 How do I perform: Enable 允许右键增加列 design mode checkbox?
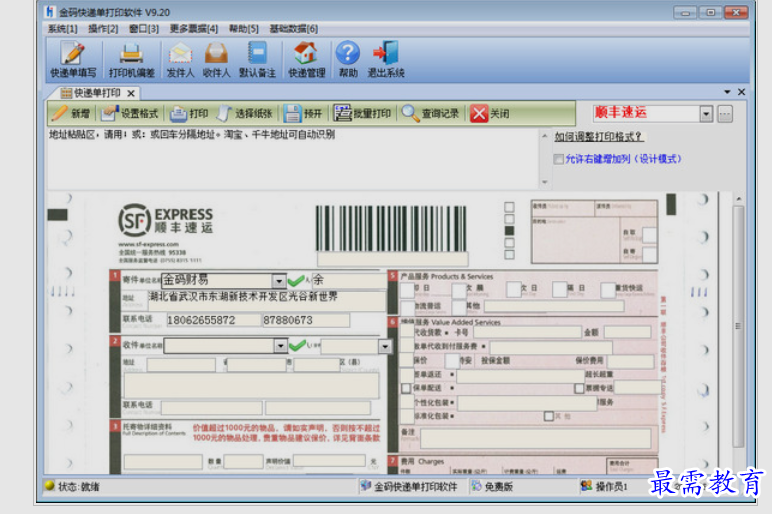click(558, 159)
